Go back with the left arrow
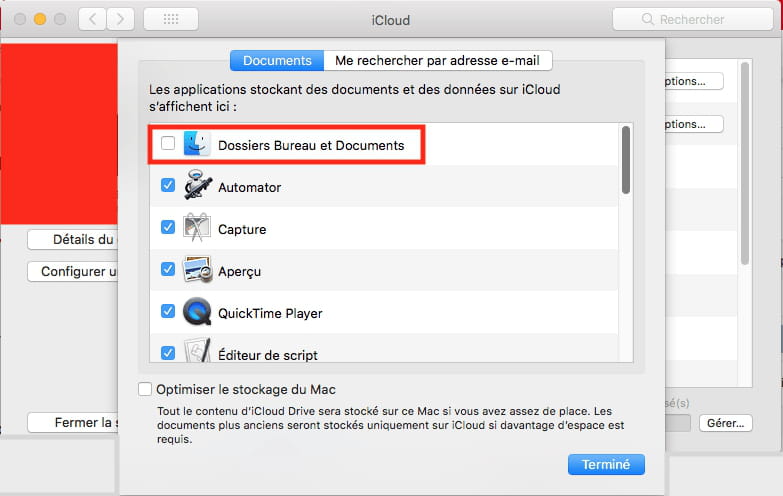 click(x=92, y=19)
